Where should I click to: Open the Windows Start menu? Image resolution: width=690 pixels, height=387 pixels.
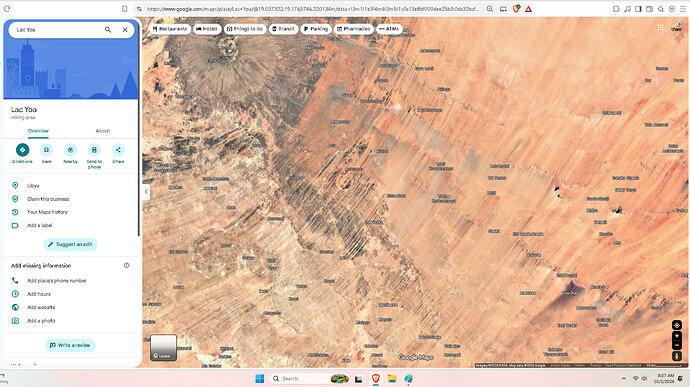point(260,379)
